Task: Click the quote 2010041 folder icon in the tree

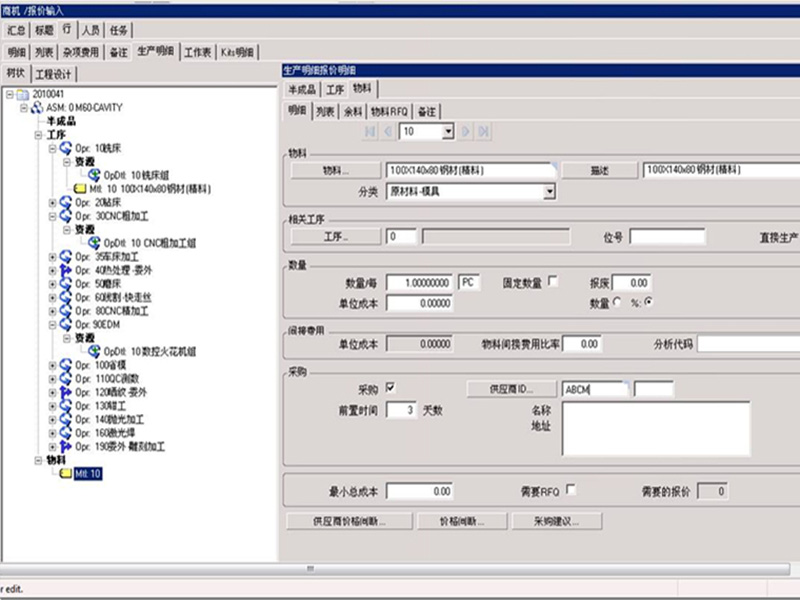Action: (22, 94)
